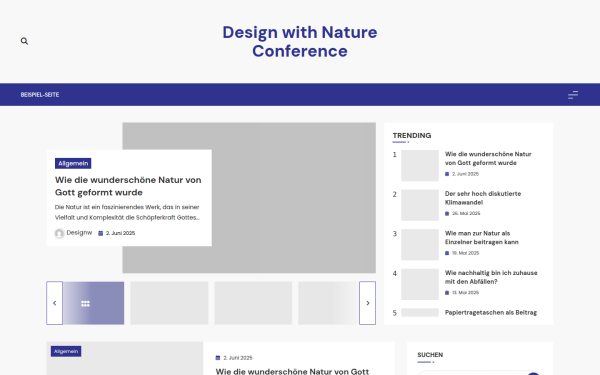Click 13. Mai 2025 date in trending
Viewport: 600px width, 375px height.
[x=466, y=293]
